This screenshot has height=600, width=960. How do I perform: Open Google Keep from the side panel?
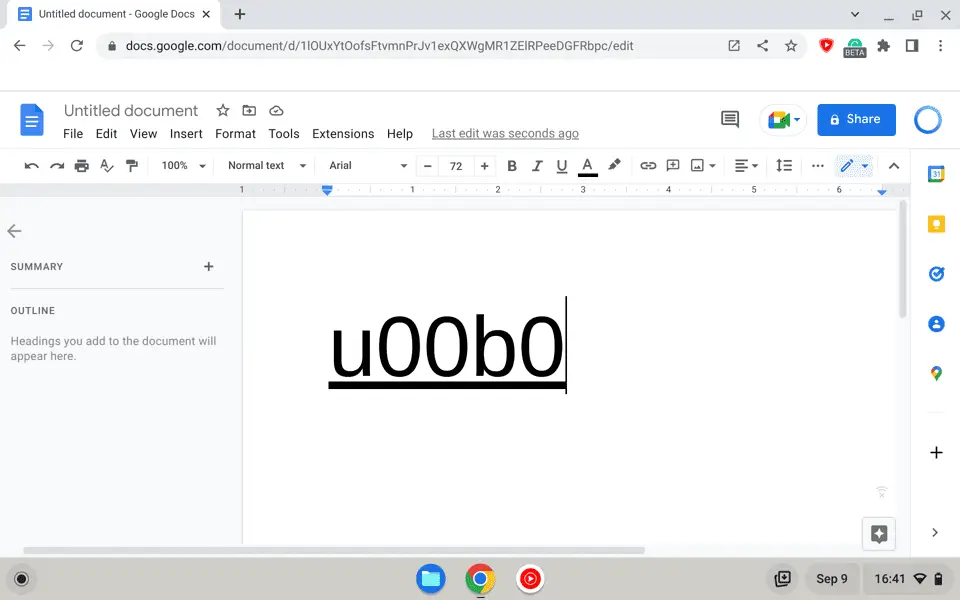pyautogui.click(x=936, y=224)
